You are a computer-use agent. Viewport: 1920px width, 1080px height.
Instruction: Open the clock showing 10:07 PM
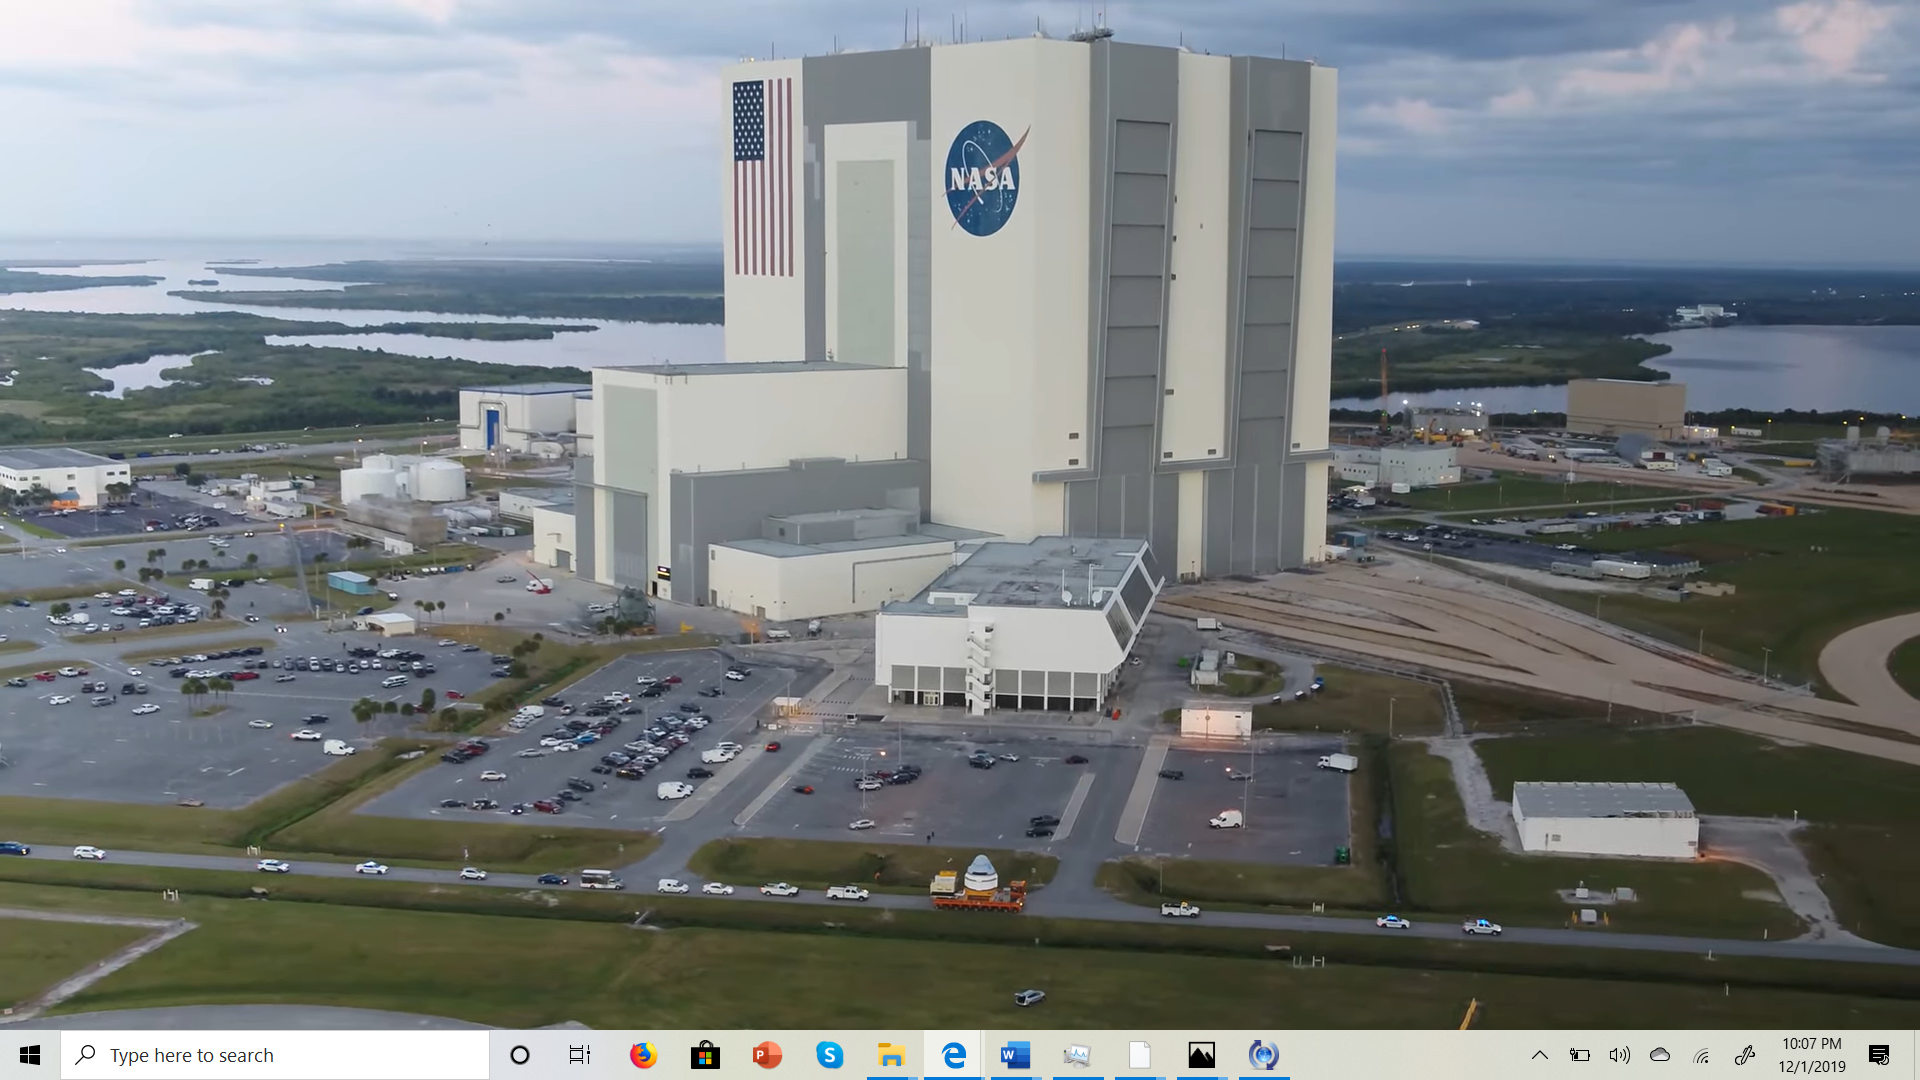click(1811, 1055)
